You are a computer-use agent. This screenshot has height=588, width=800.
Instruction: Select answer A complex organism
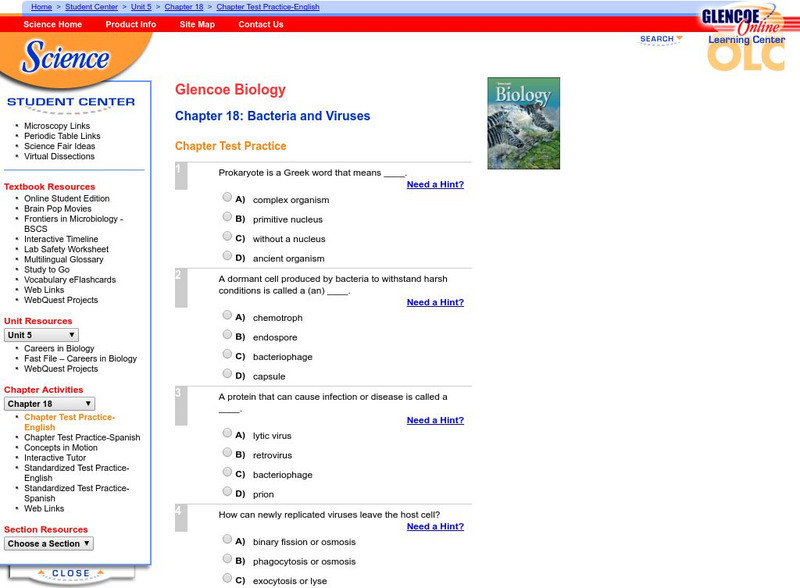(x=227, y=197)
